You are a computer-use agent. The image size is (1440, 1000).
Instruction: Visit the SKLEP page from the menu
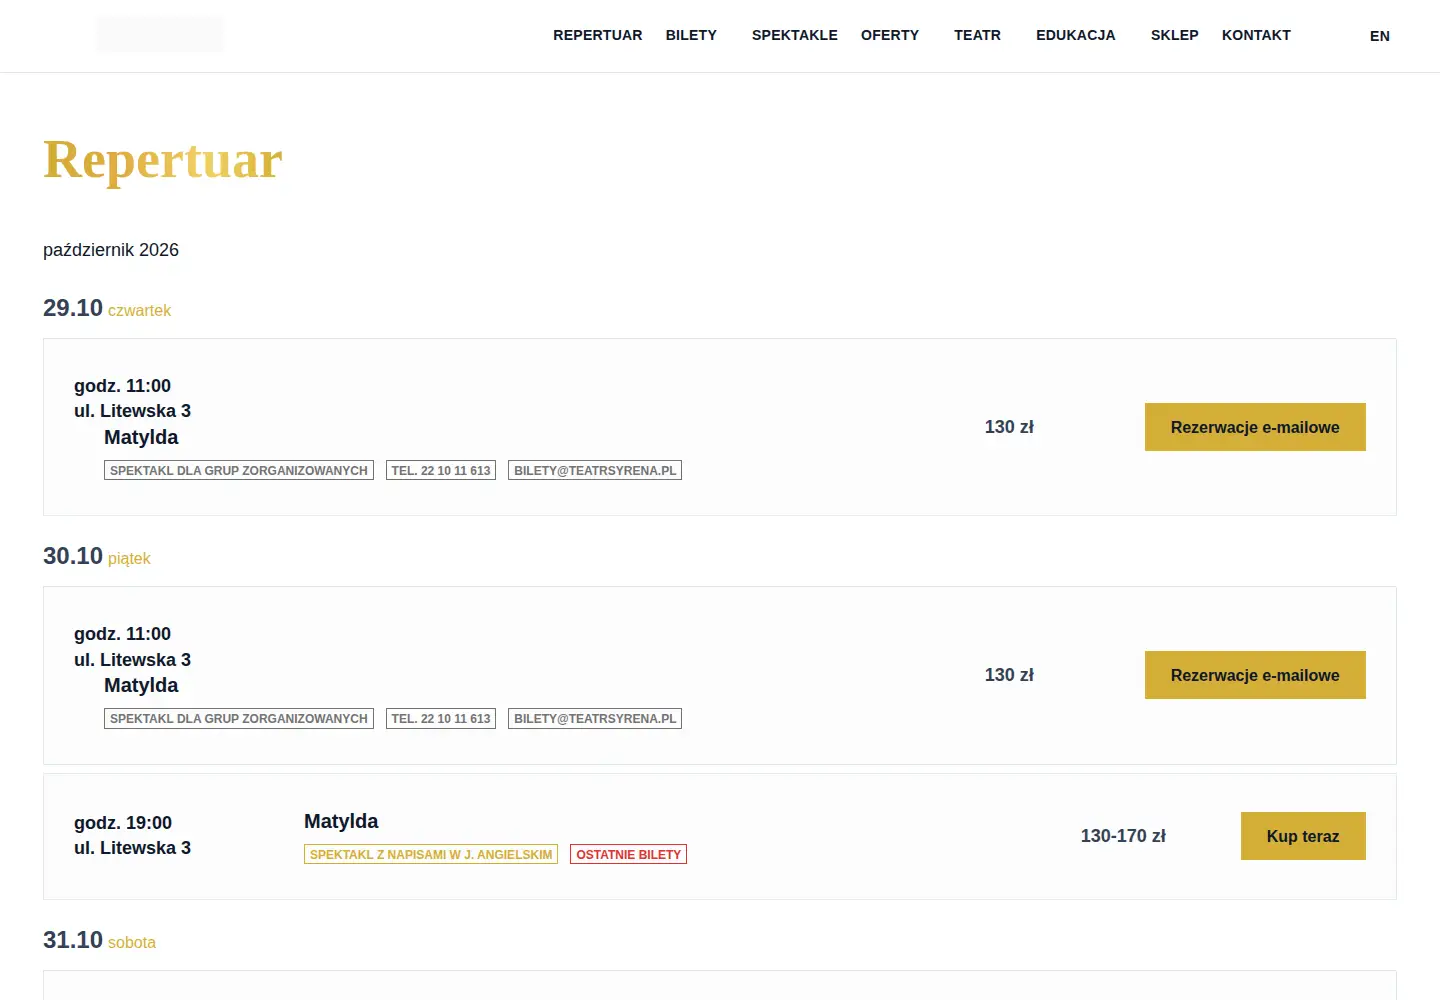click(x=1175, y=35)
